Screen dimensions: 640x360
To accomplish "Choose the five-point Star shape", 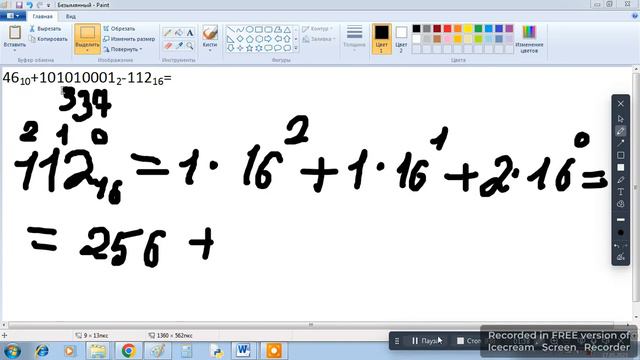I will click(x=249, y=48).
